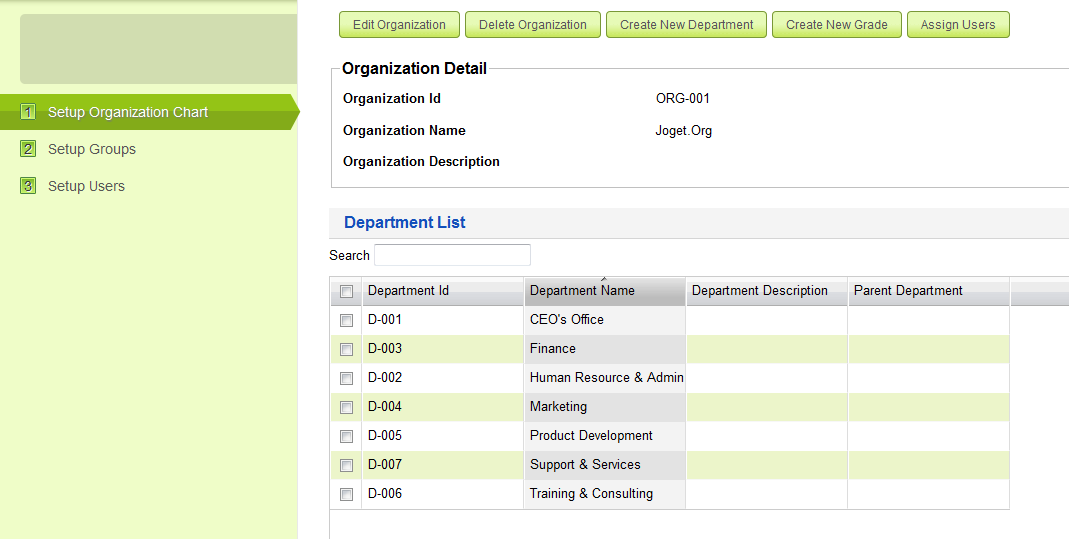Select the D-003 Finance checkbox
Image resolution: width=1070 pixels, height=539 pixels.
346,350
